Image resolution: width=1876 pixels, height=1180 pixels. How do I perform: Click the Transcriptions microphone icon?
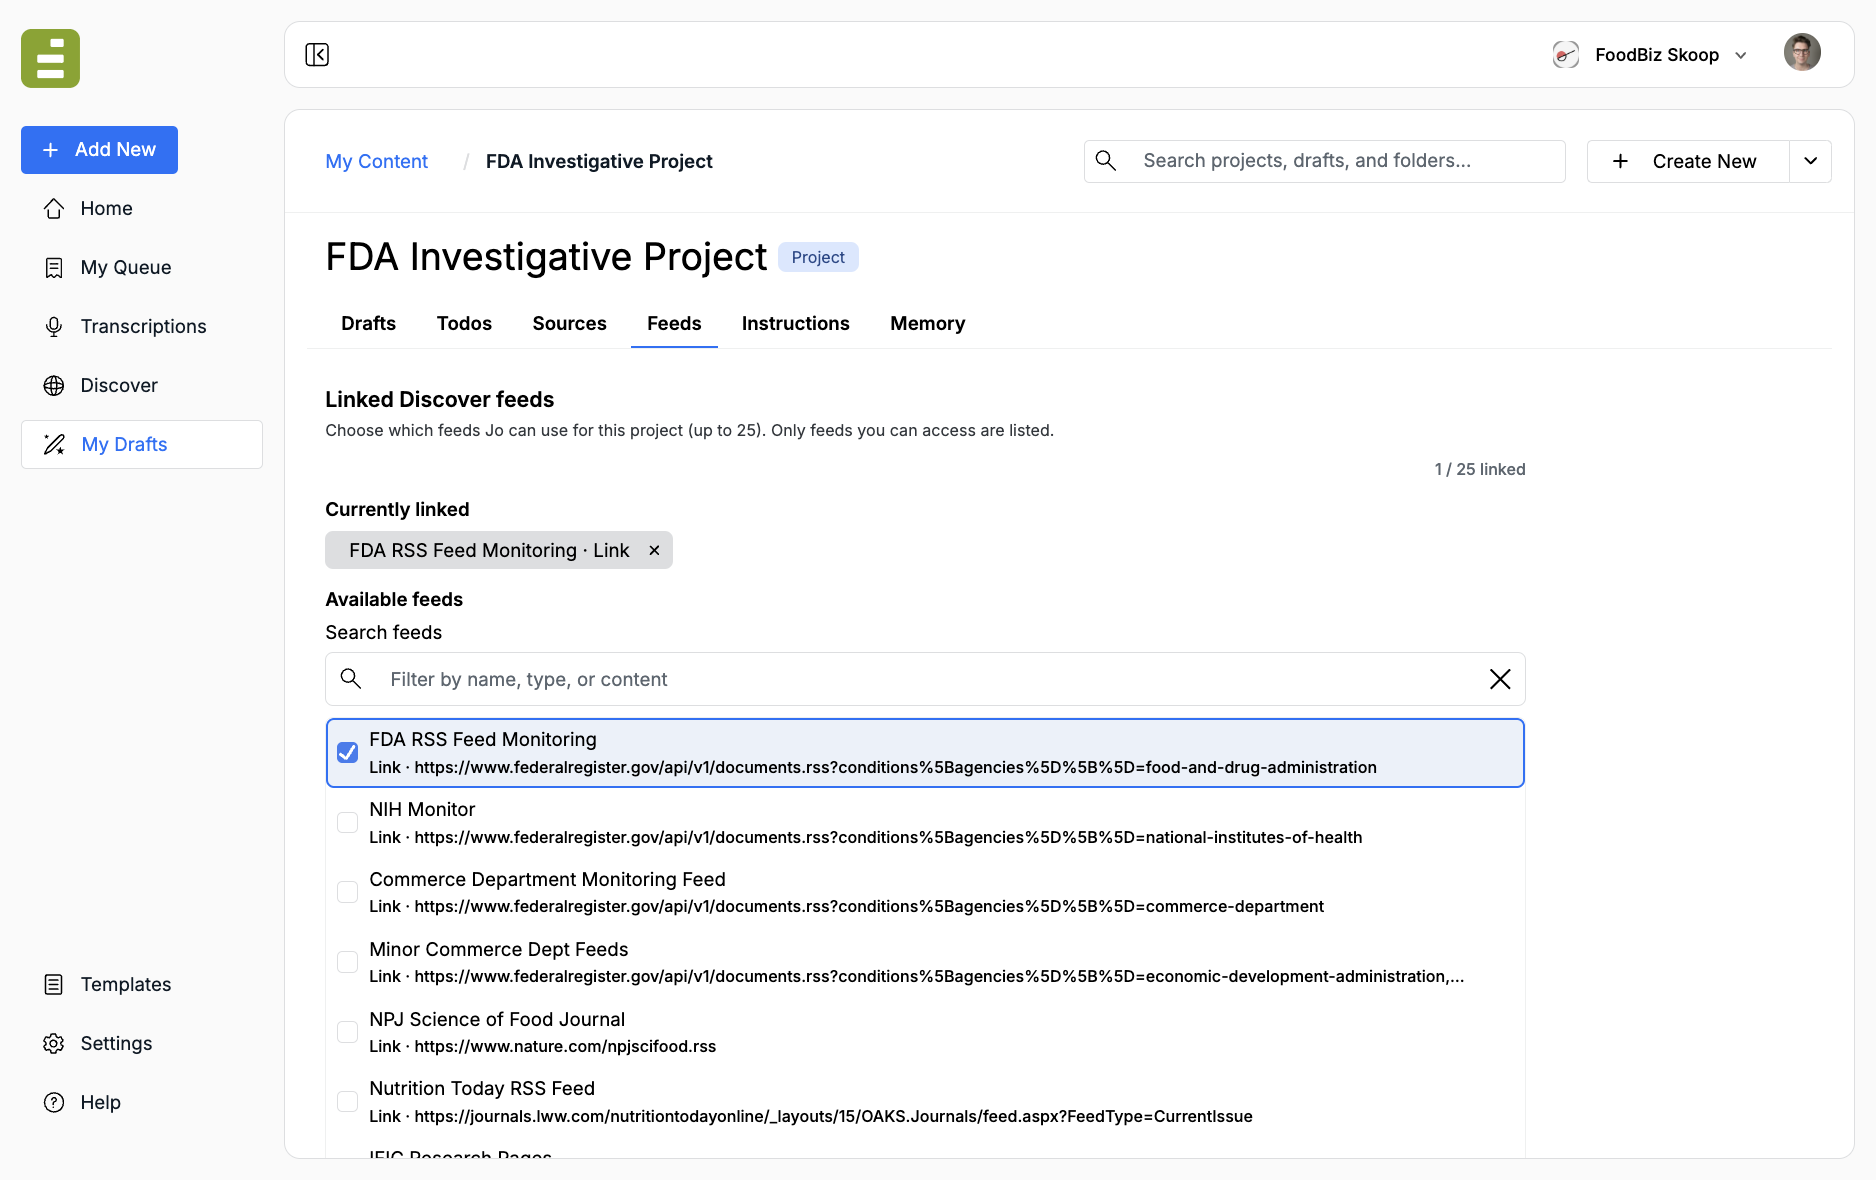[54, 326]
